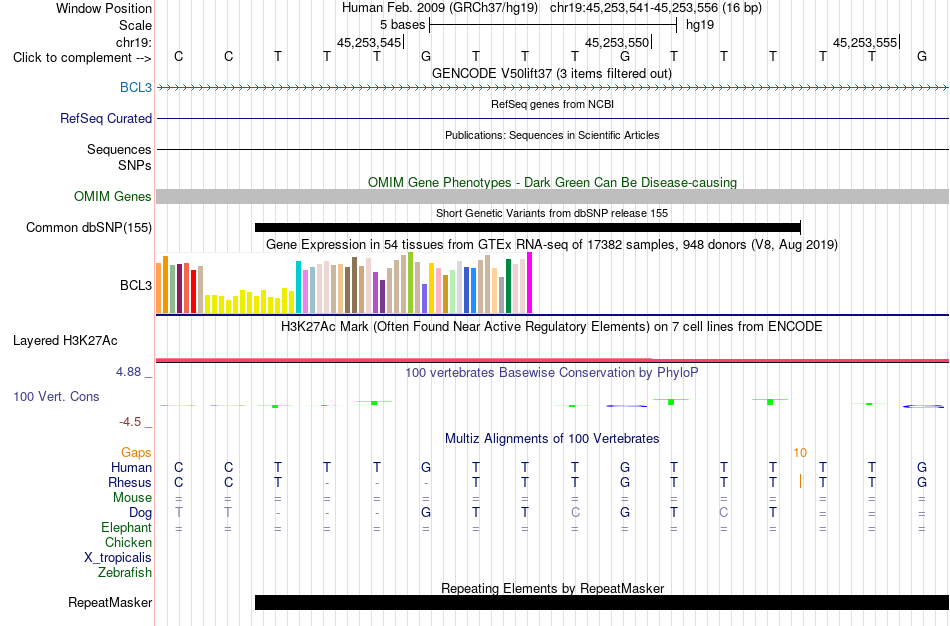Click 'Repeating Elements by RepeatMasker' title
This screenshot has width=950, height=626.
pyautogui.click(x=553, y=588)
